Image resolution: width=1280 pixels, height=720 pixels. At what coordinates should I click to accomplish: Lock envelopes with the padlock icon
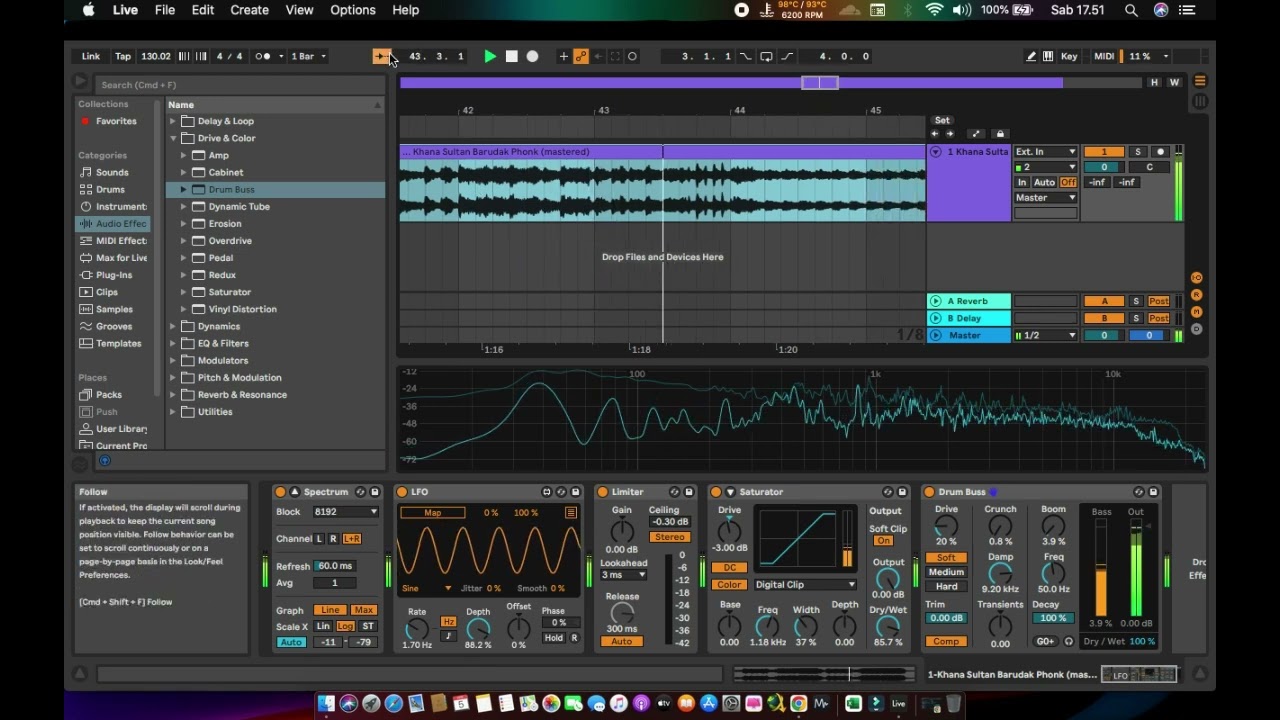[x=999, y=133]
